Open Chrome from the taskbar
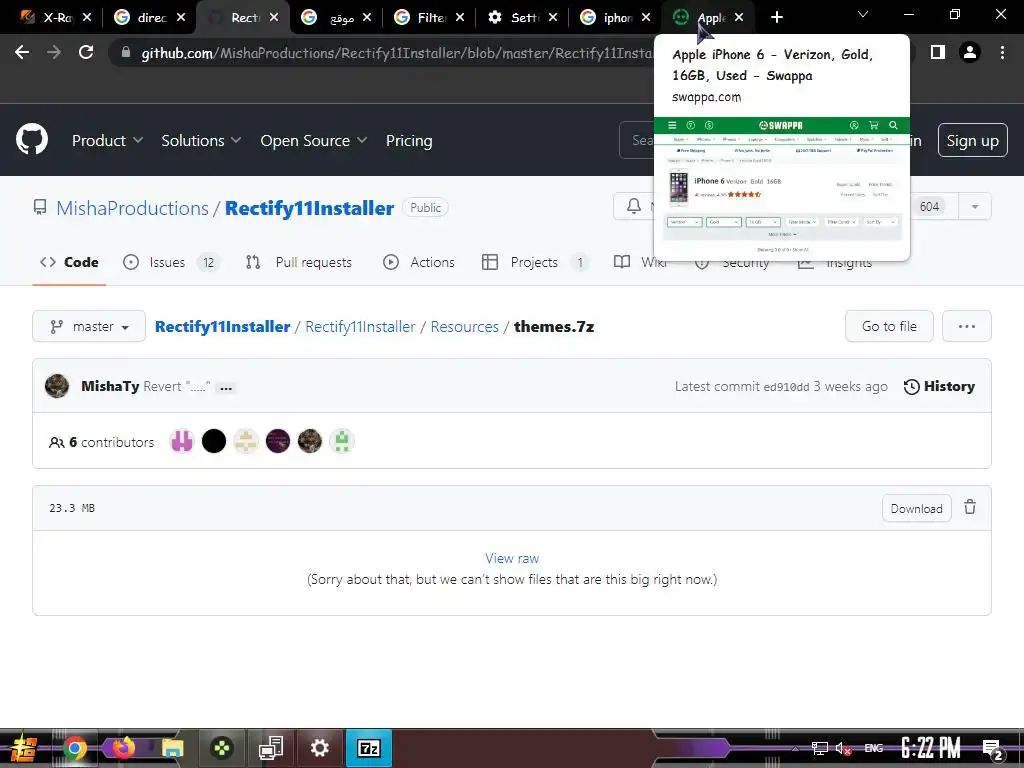 [x=74, y=748]
